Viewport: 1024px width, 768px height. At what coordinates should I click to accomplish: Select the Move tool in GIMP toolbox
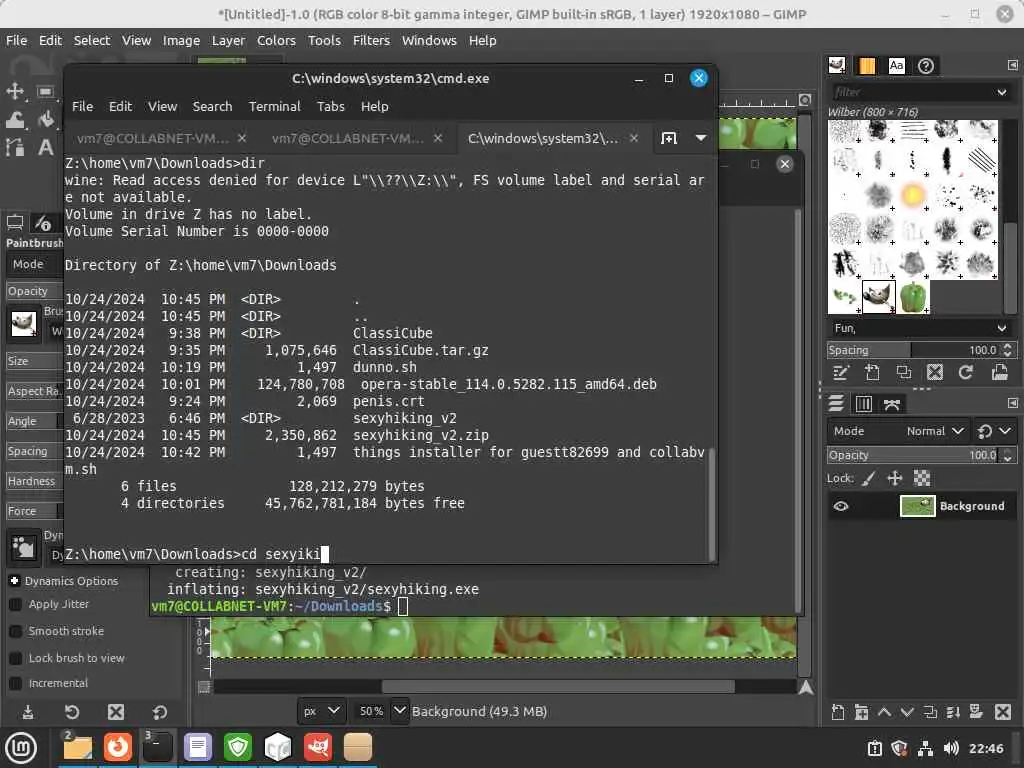click(x=14, y=91)
